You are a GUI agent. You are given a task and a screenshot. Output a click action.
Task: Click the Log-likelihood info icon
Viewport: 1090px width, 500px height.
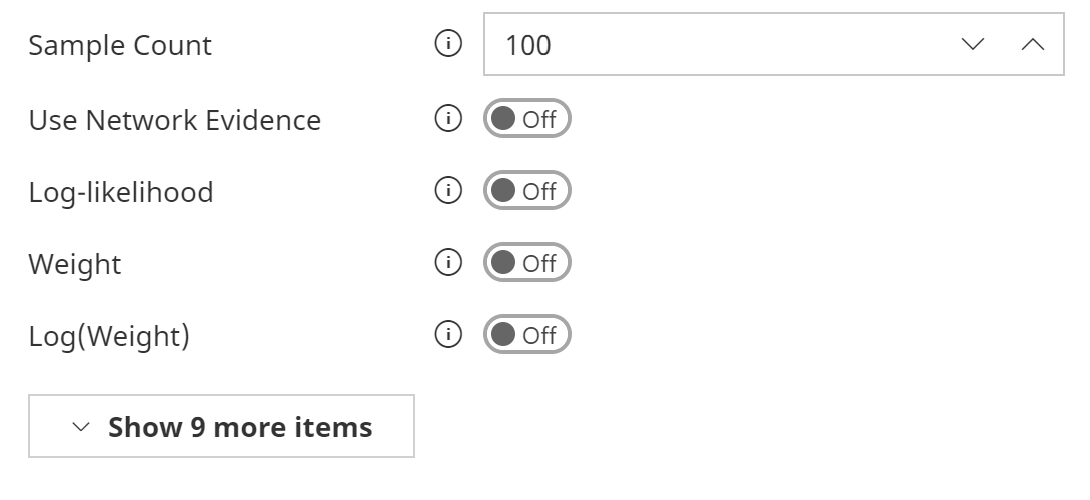click(448, 191)
